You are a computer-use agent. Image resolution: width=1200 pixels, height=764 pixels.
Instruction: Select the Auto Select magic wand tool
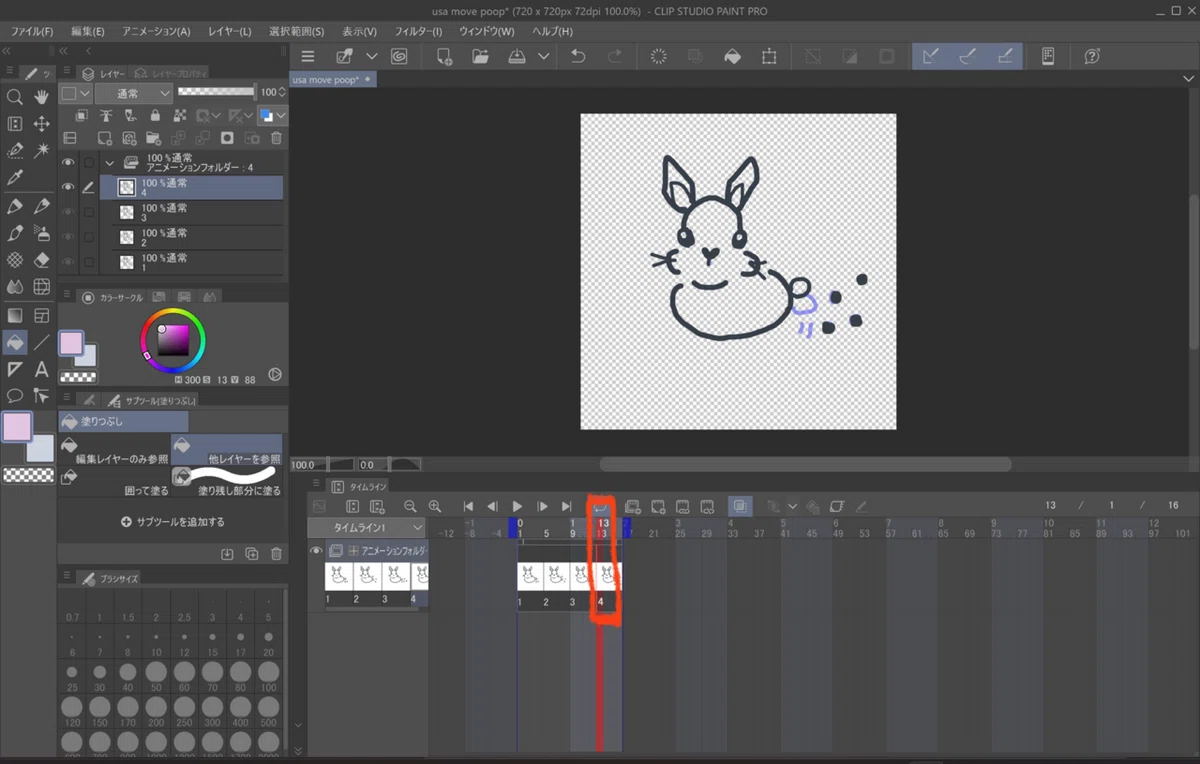(x=42, y=151)
